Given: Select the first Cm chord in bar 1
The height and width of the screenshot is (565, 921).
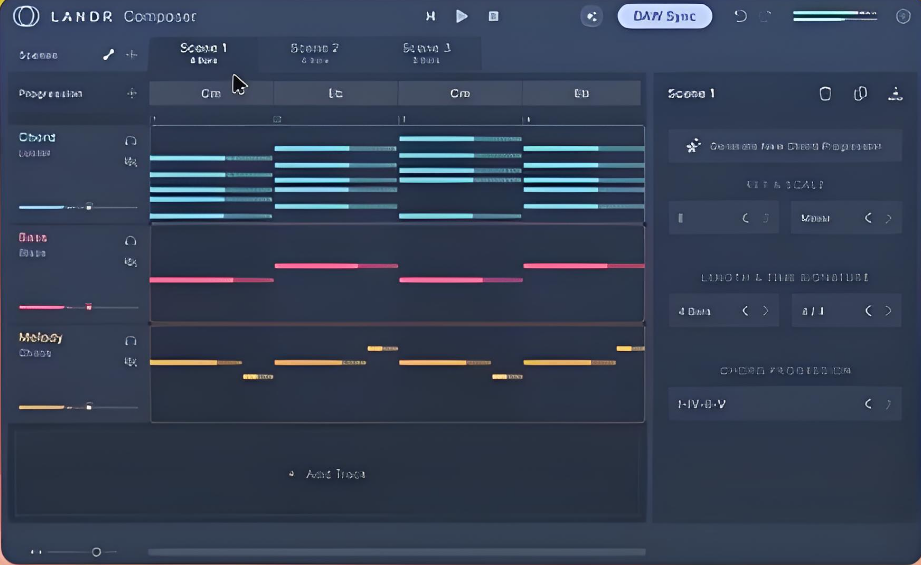Looking at the screenshot, I should click(211, 93).
